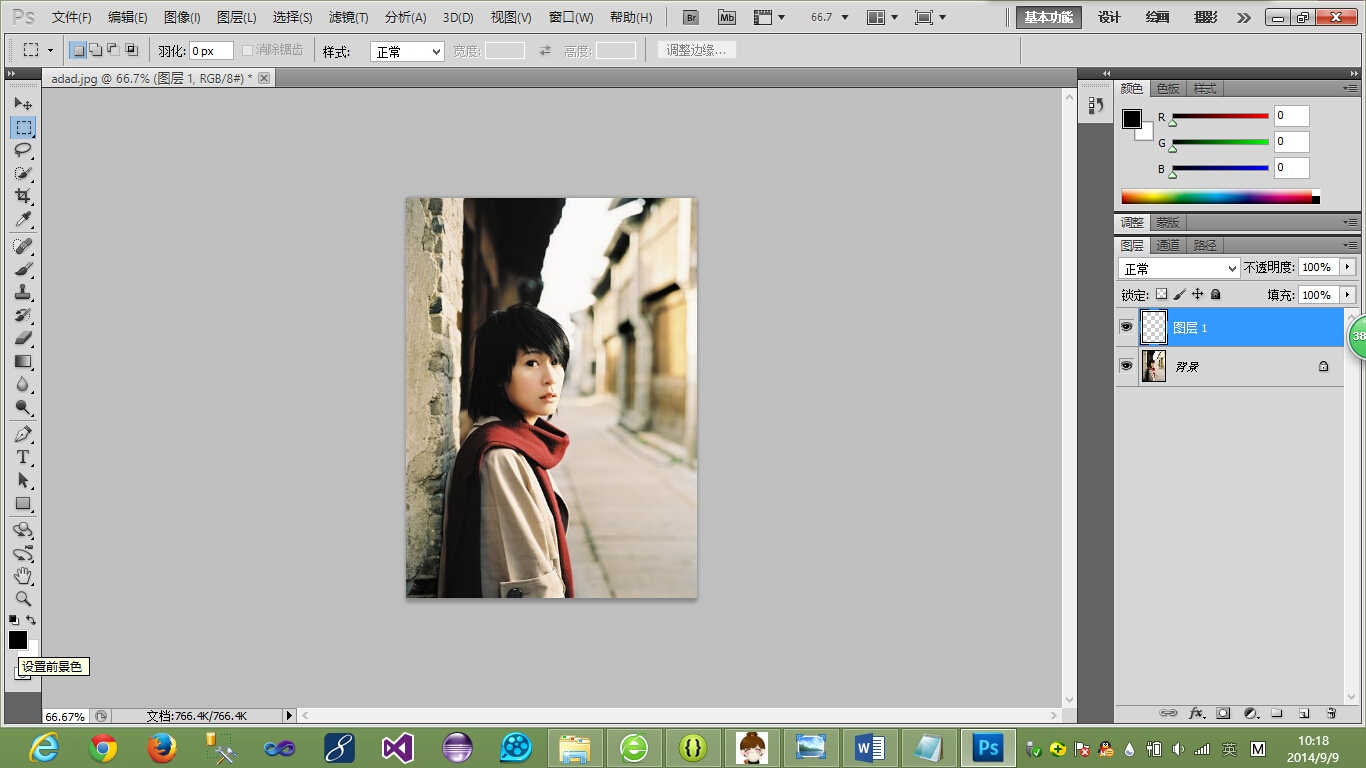Viewport: 1366px width, 768px height.
Task: Toggle lock transparent pixels in Layers panel
Action: click(x=1161, y=295)
